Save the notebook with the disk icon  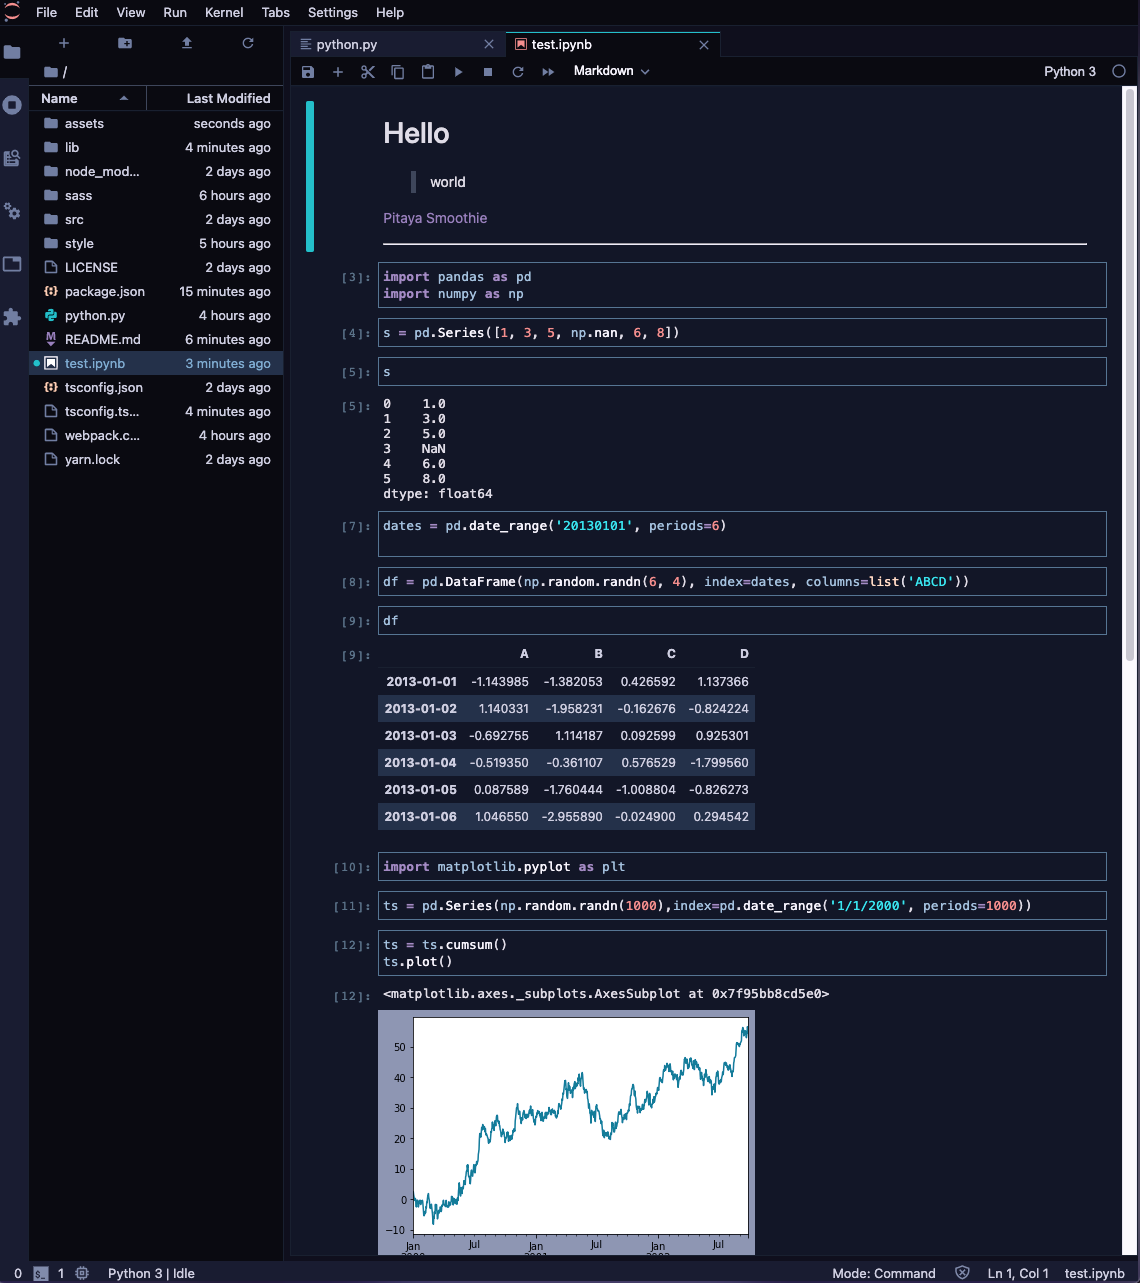click(x=308, y=72)
